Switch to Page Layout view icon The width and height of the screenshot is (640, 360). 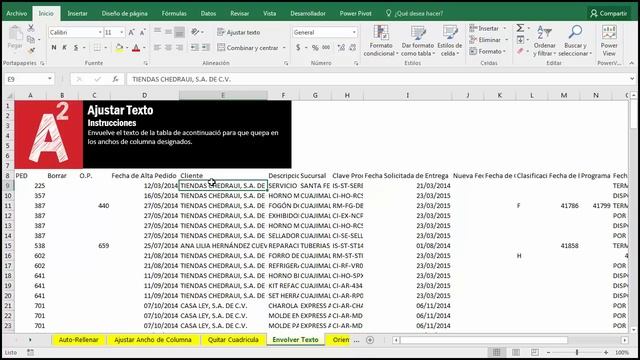point(516,352)
